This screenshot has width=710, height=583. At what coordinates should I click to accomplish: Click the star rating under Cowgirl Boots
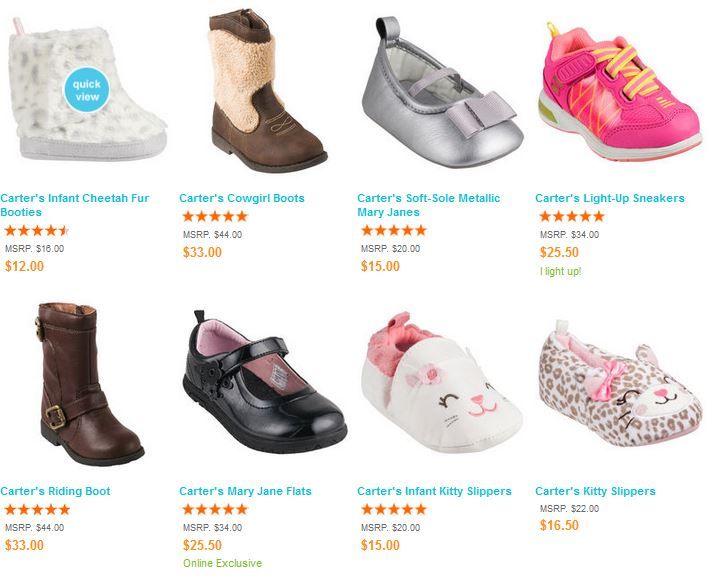tap(215, 216)
